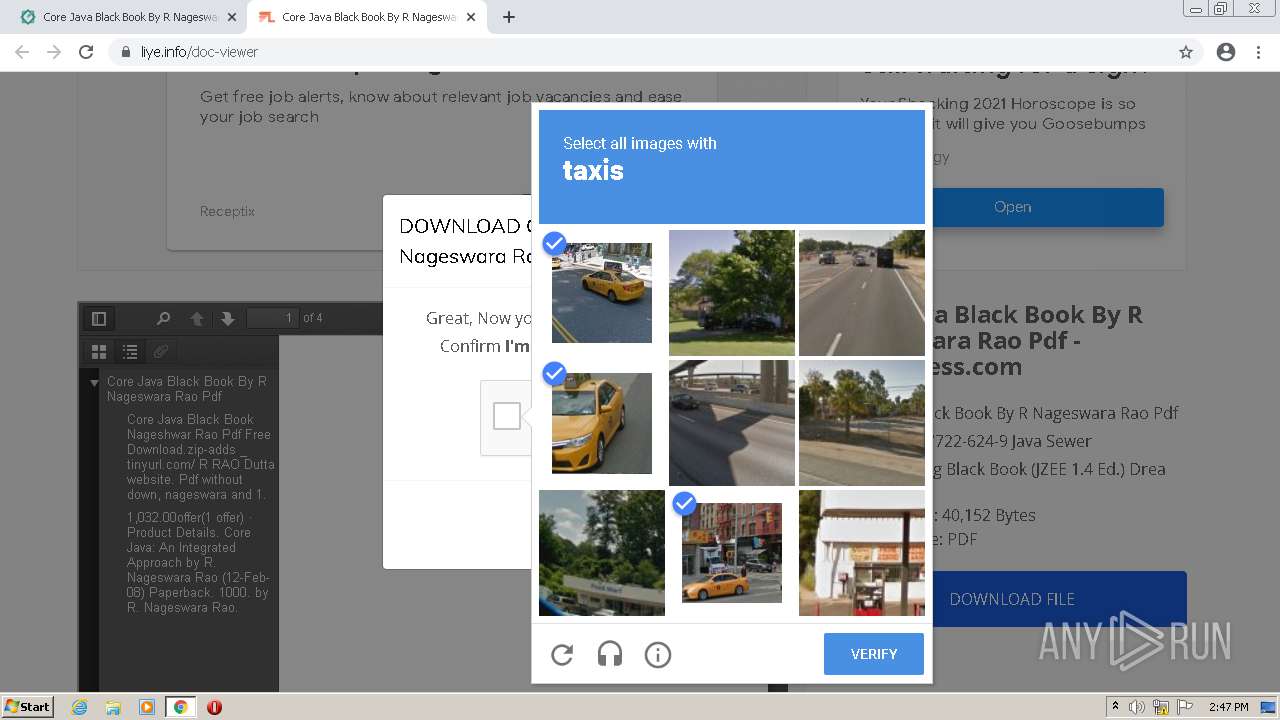Image resolution: width=1280 pixels, height=720 pixels.
Task: Deselect the street taxi tile in bottom-middle
Action: (732, 553)
